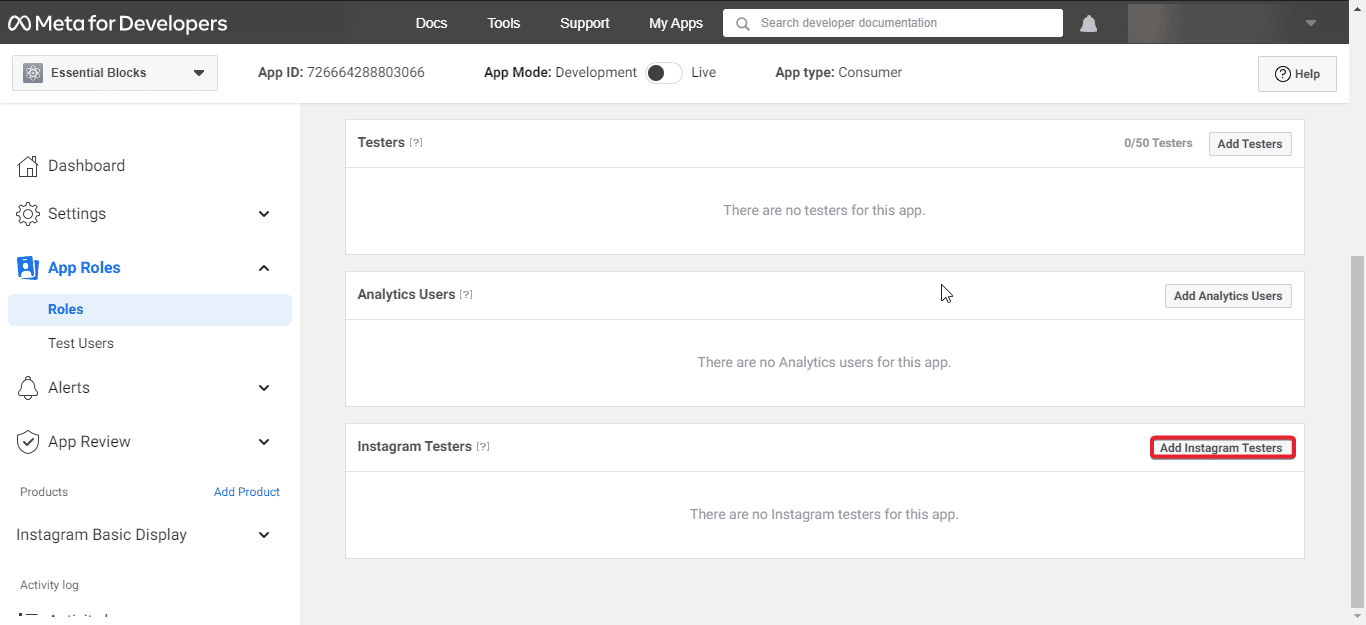This screenshot has height=625, width=1366.
Task: Go to My Apps
Action: 676,23
